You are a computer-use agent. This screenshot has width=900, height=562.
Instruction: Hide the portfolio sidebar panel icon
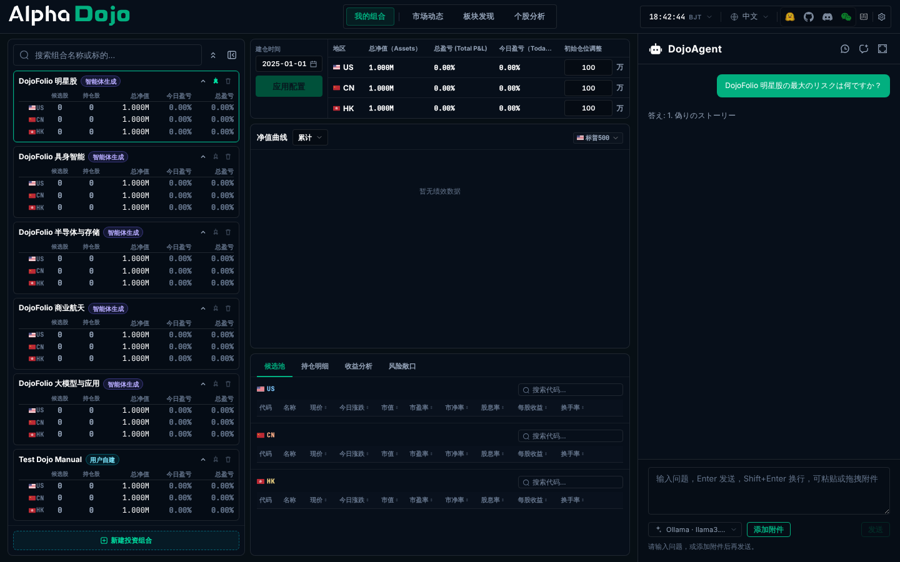(x=232, y=55)
